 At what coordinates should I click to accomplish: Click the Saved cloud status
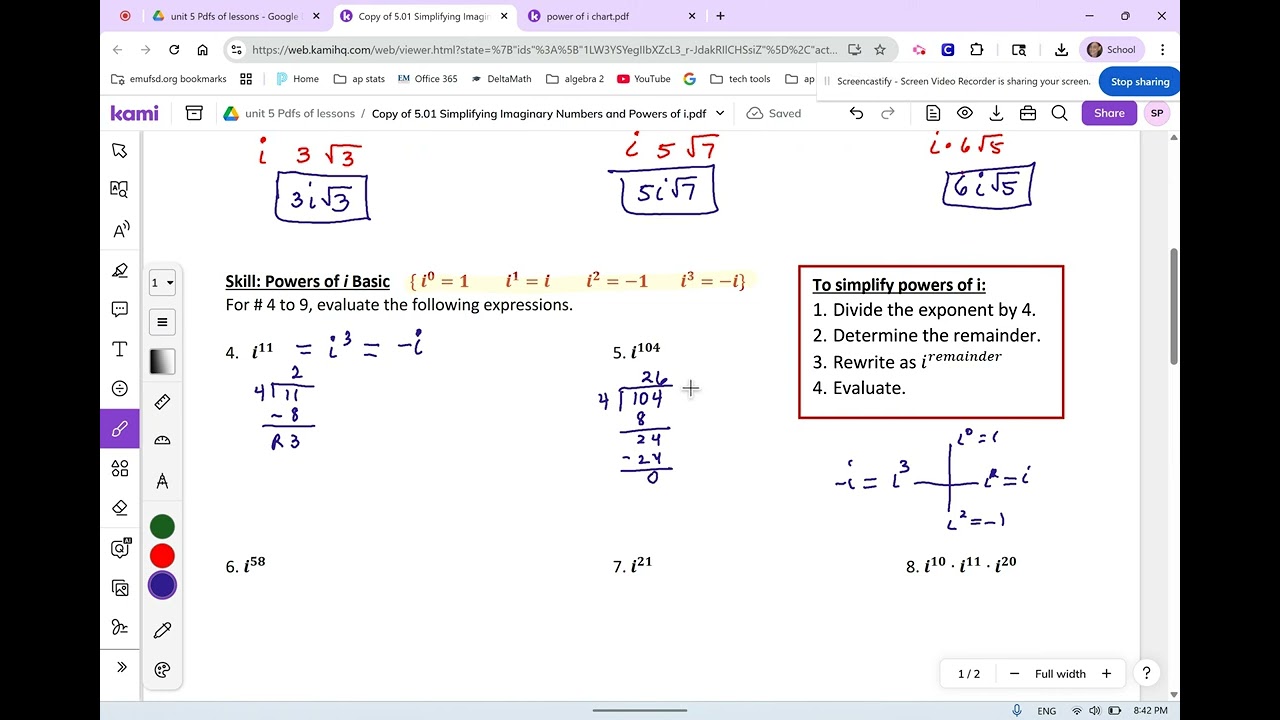click(x=774, y=113)
